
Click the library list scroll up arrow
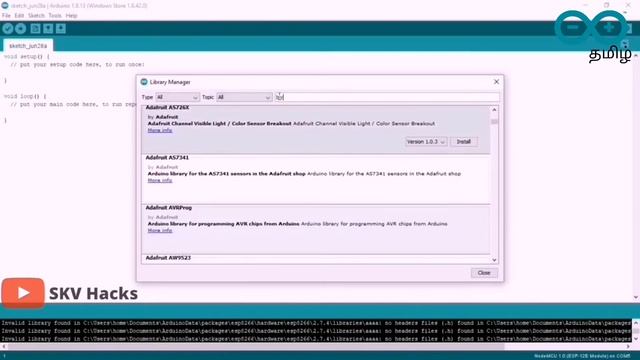click(494, 110)
